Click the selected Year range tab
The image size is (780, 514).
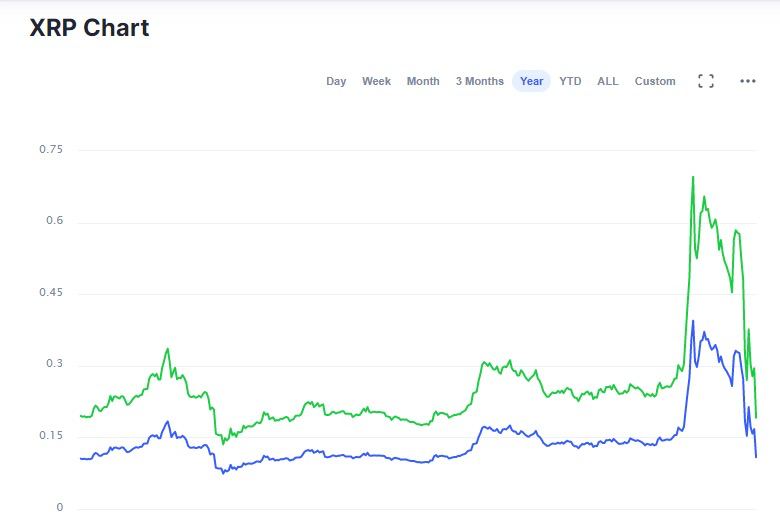531,81
